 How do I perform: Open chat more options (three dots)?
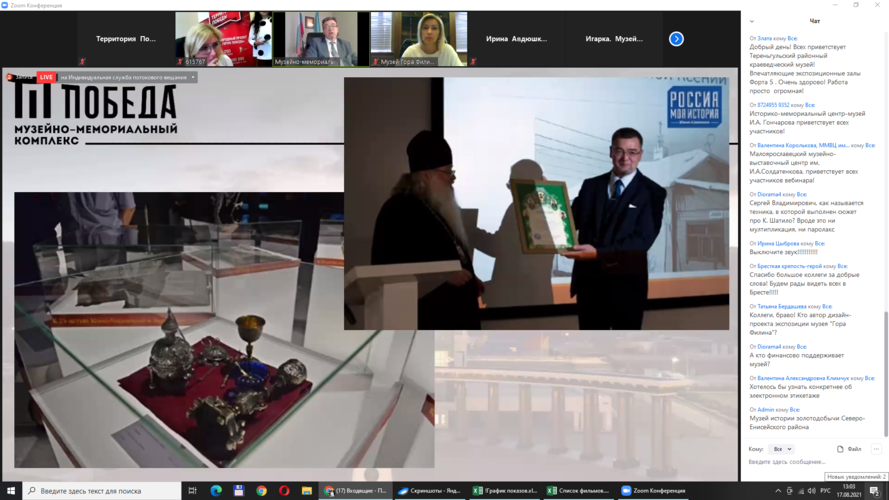(876, 449)
